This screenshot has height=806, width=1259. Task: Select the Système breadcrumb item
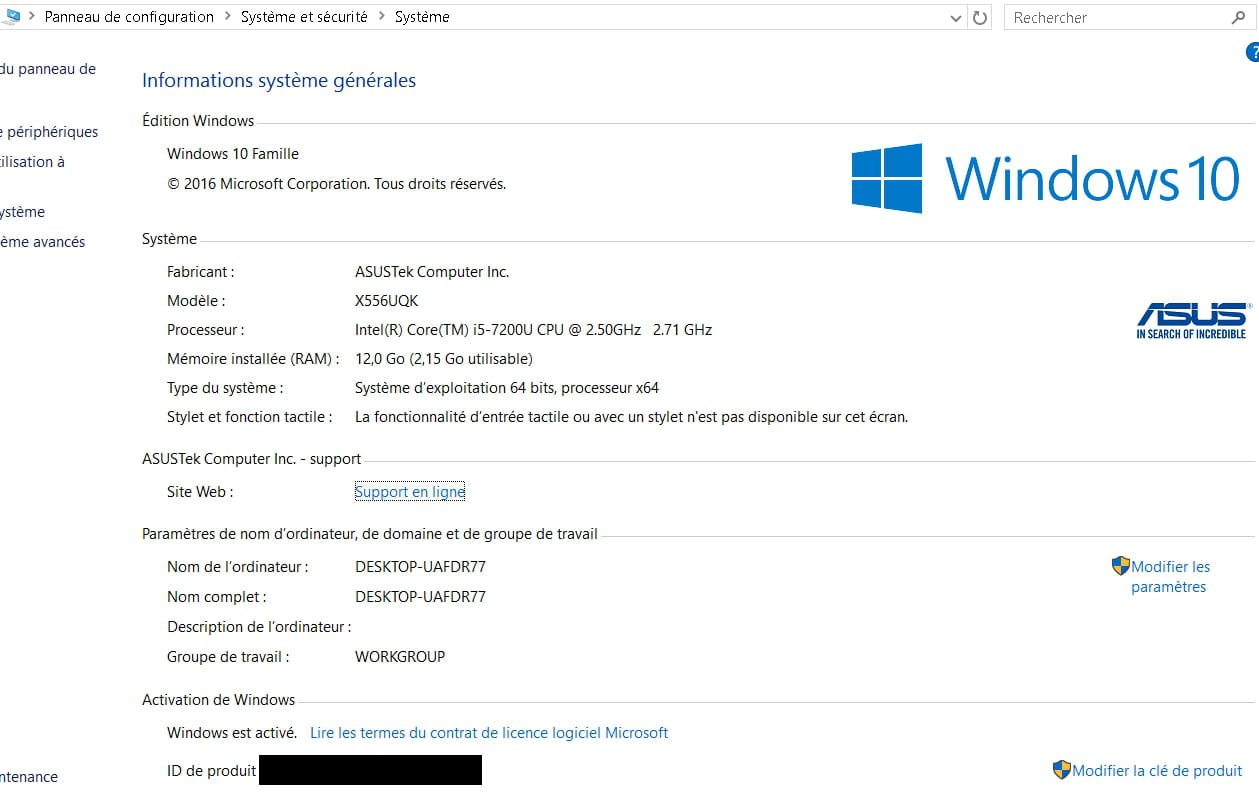point(422,17)
